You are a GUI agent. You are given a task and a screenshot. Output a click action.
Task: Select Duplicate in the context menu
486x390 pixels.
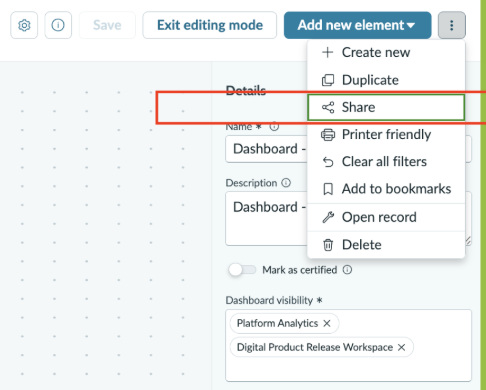tap(386, 80)
